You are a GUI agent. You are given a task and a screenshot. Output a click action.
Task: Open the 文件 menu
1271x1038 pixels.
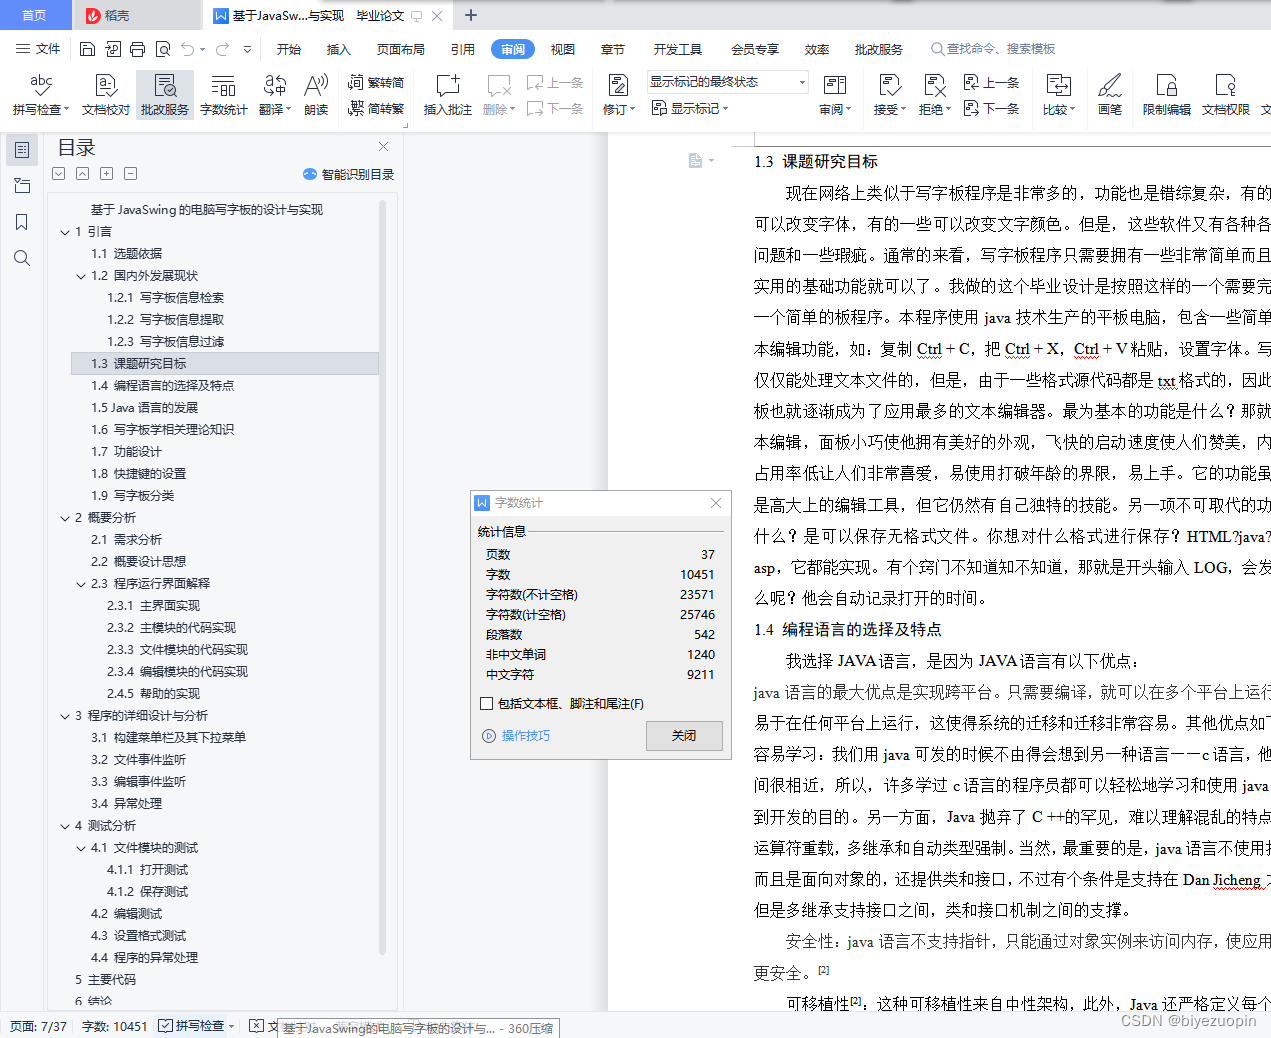coord(38,49)
